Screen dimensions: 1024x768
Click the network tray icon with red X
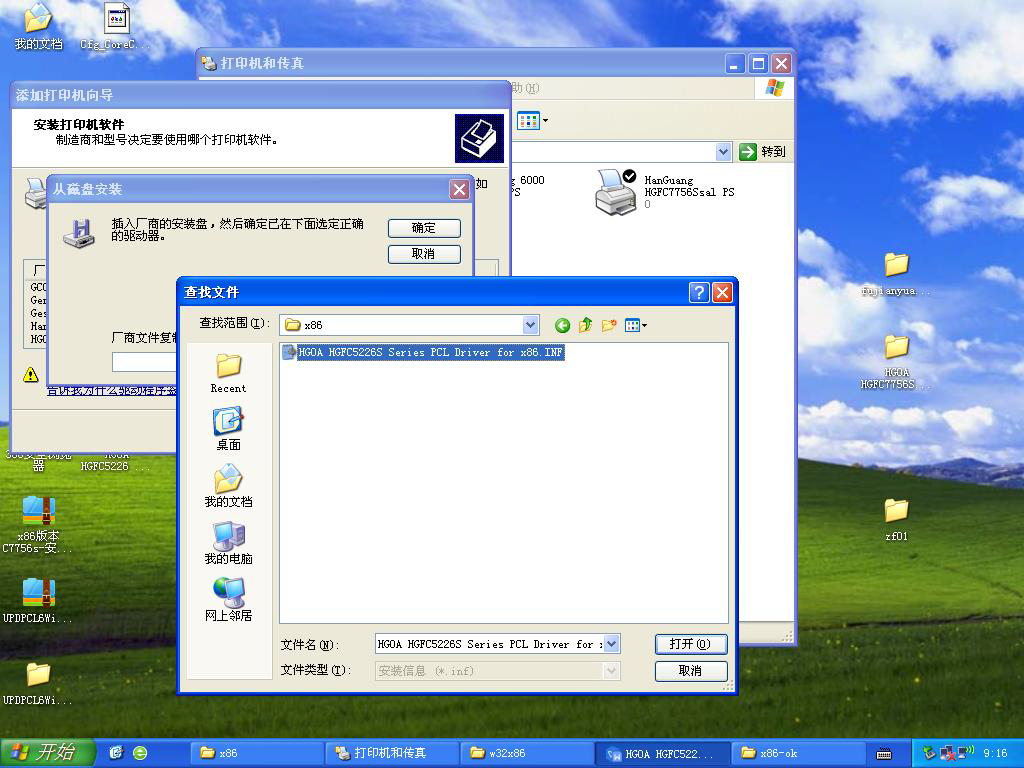tap(947, 753)
